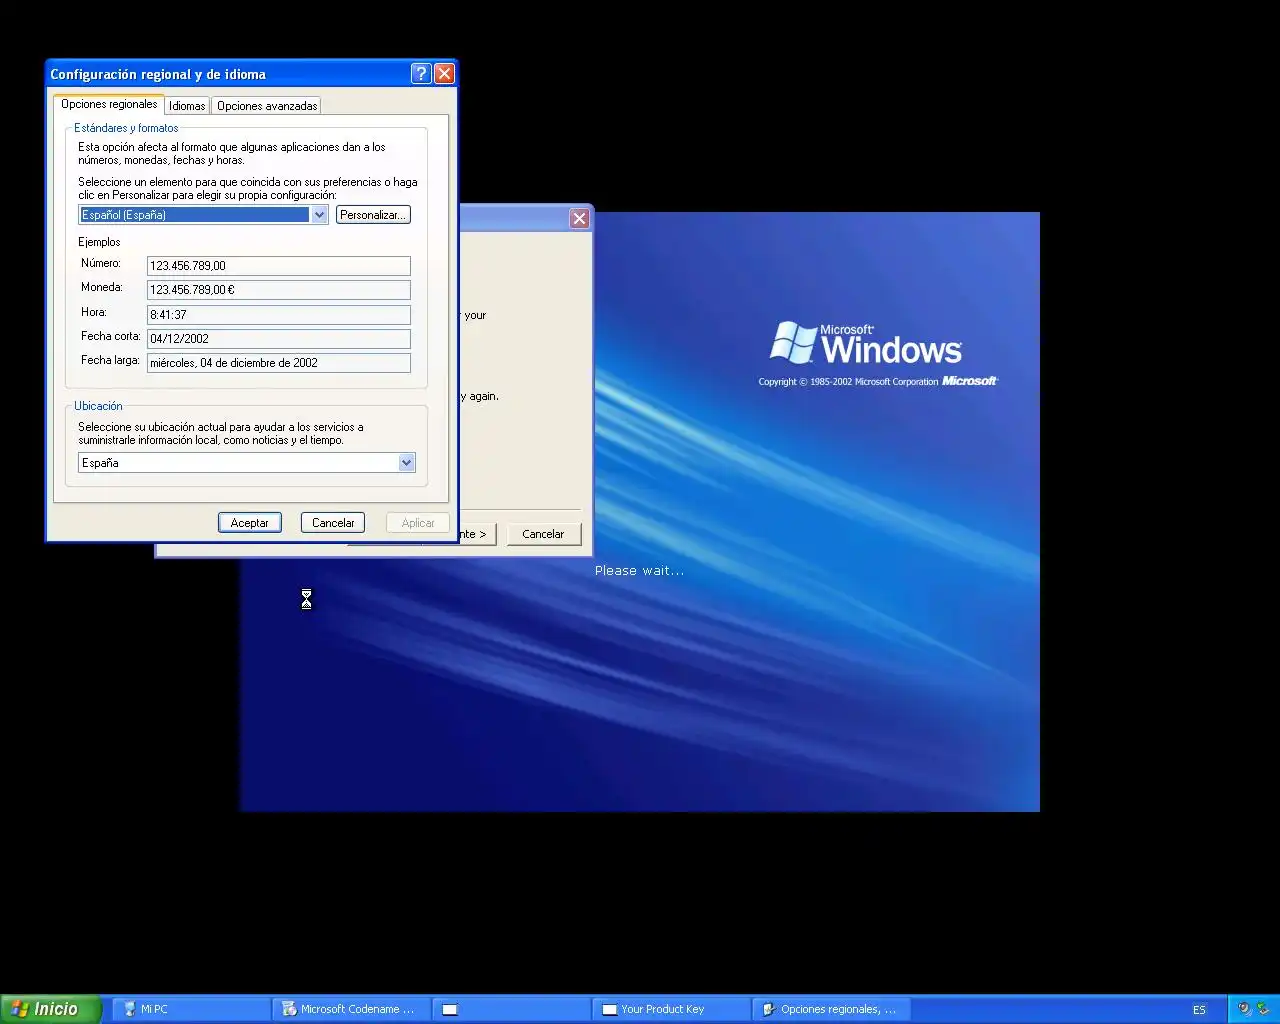This screenshot has width=1280, height=1024.
Task: Click the ES language indicator in tray
Action: tap(1199, 1010)
